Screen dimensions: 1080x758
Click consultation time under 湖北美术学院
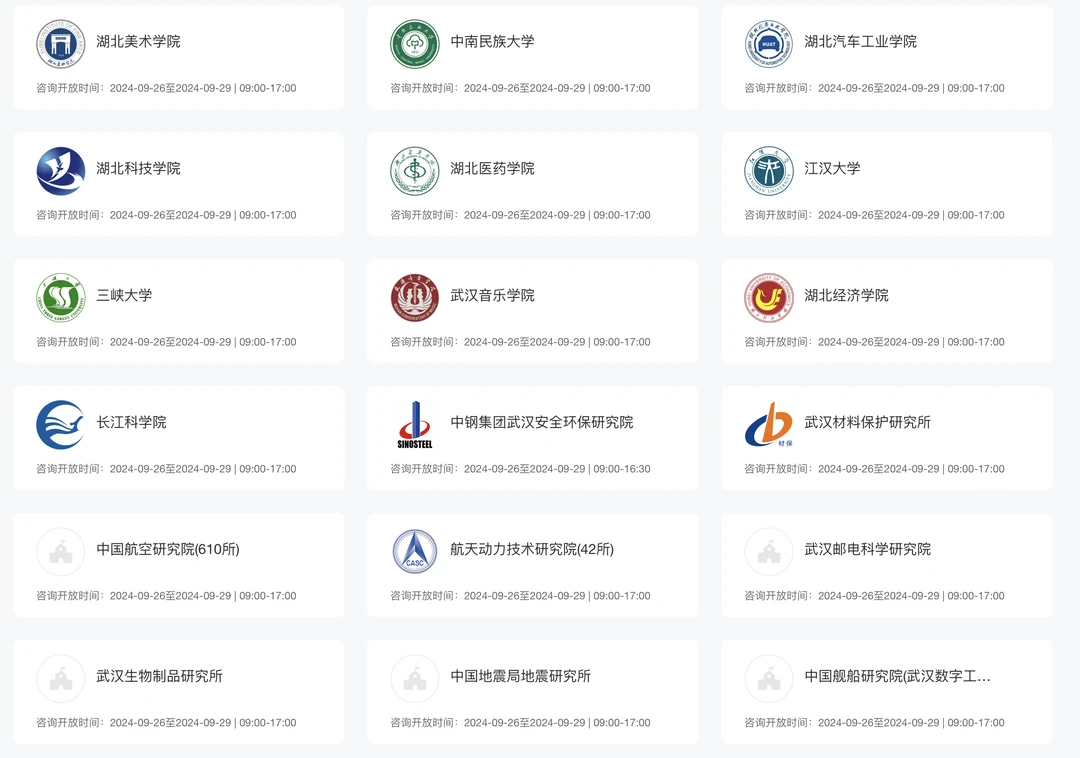166,88
